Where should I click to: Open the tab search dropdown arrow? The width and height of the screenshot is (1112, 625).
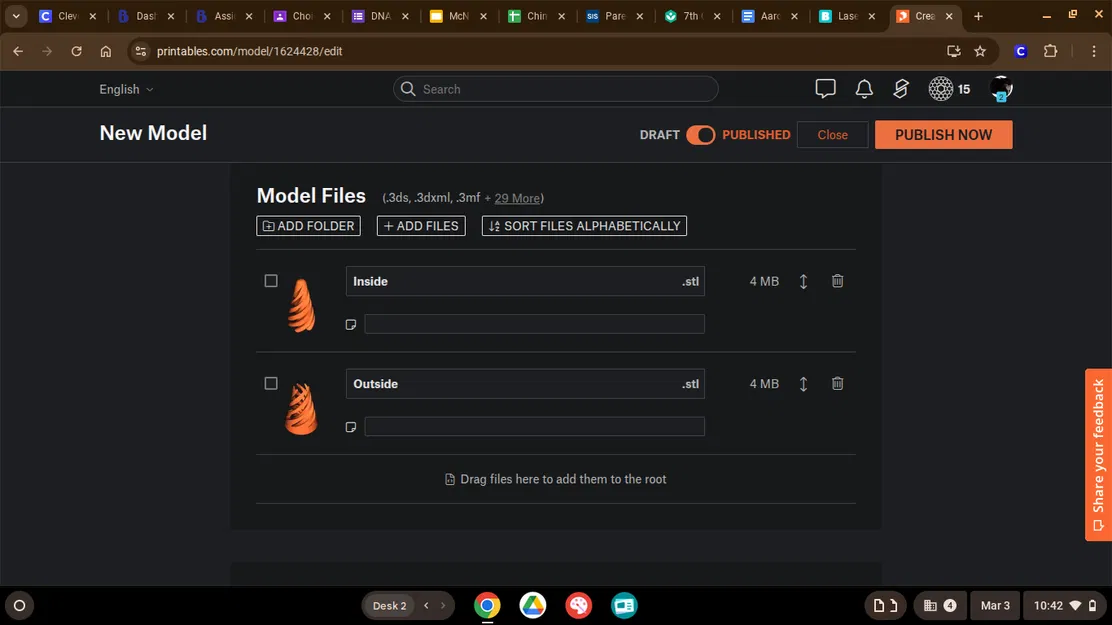coord(16,16)
